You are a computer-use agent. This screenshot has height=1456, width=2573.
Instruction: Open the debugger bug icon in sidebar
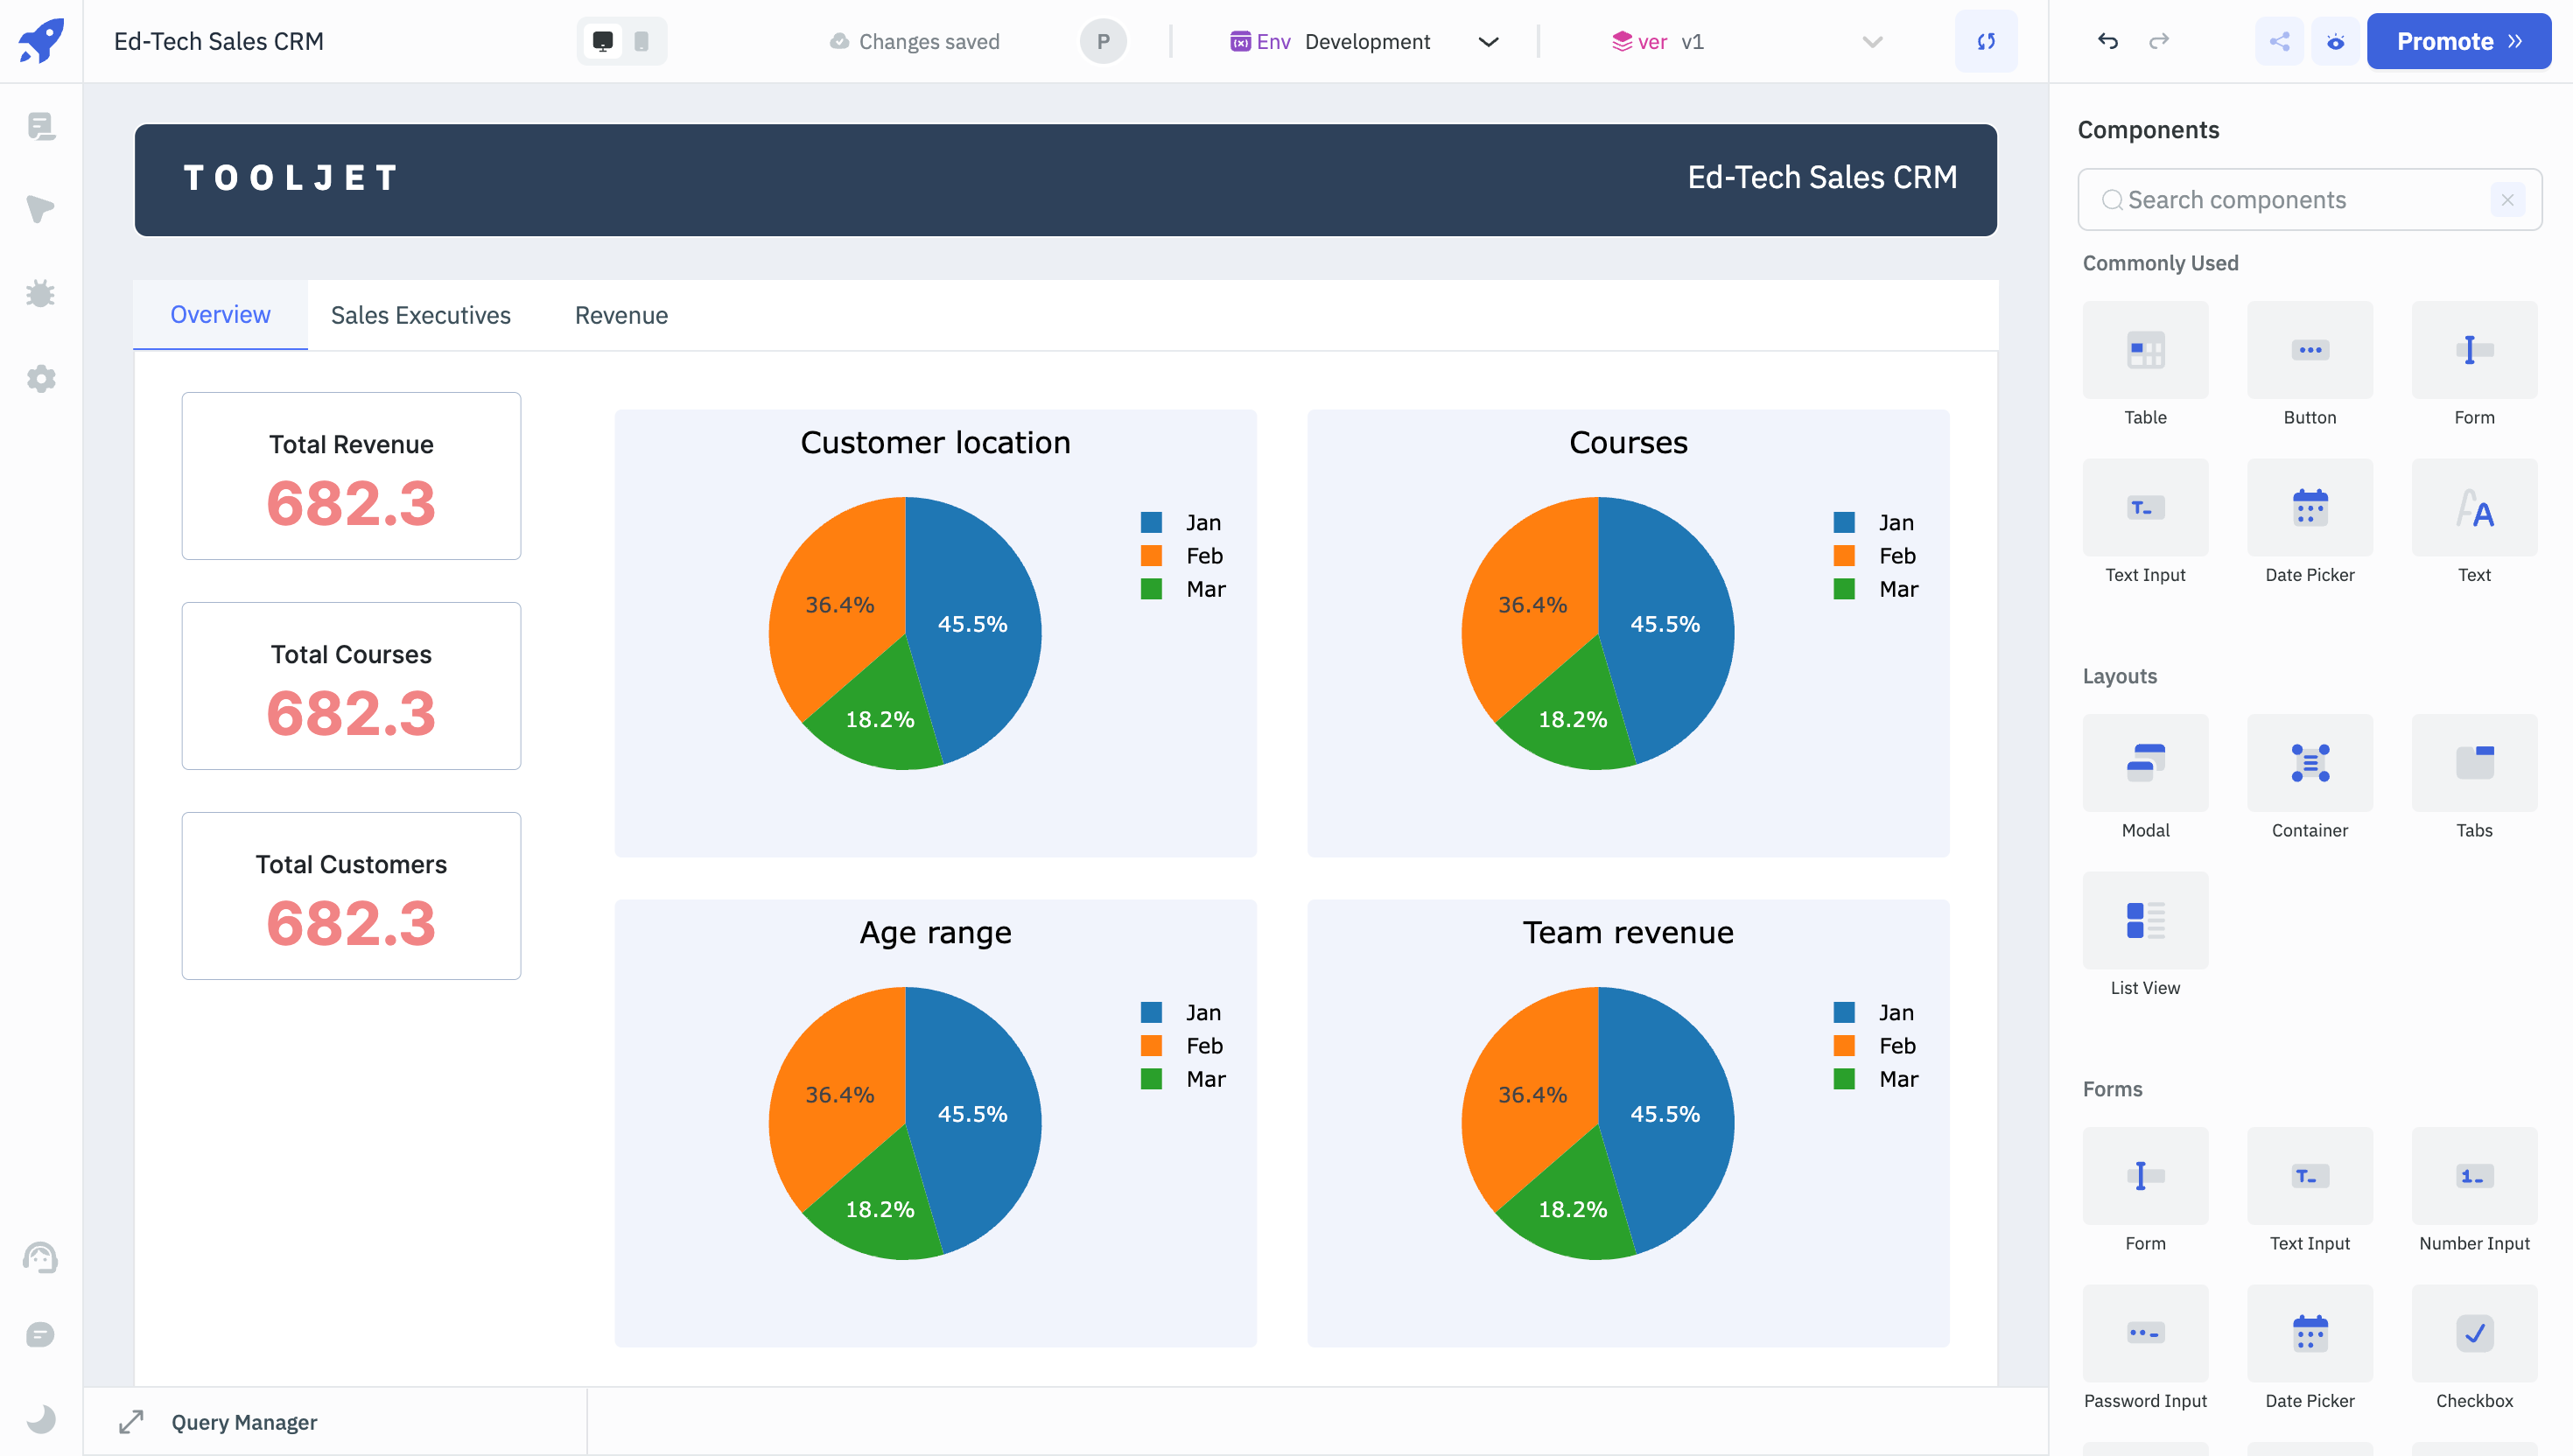[x=41, y=294]
